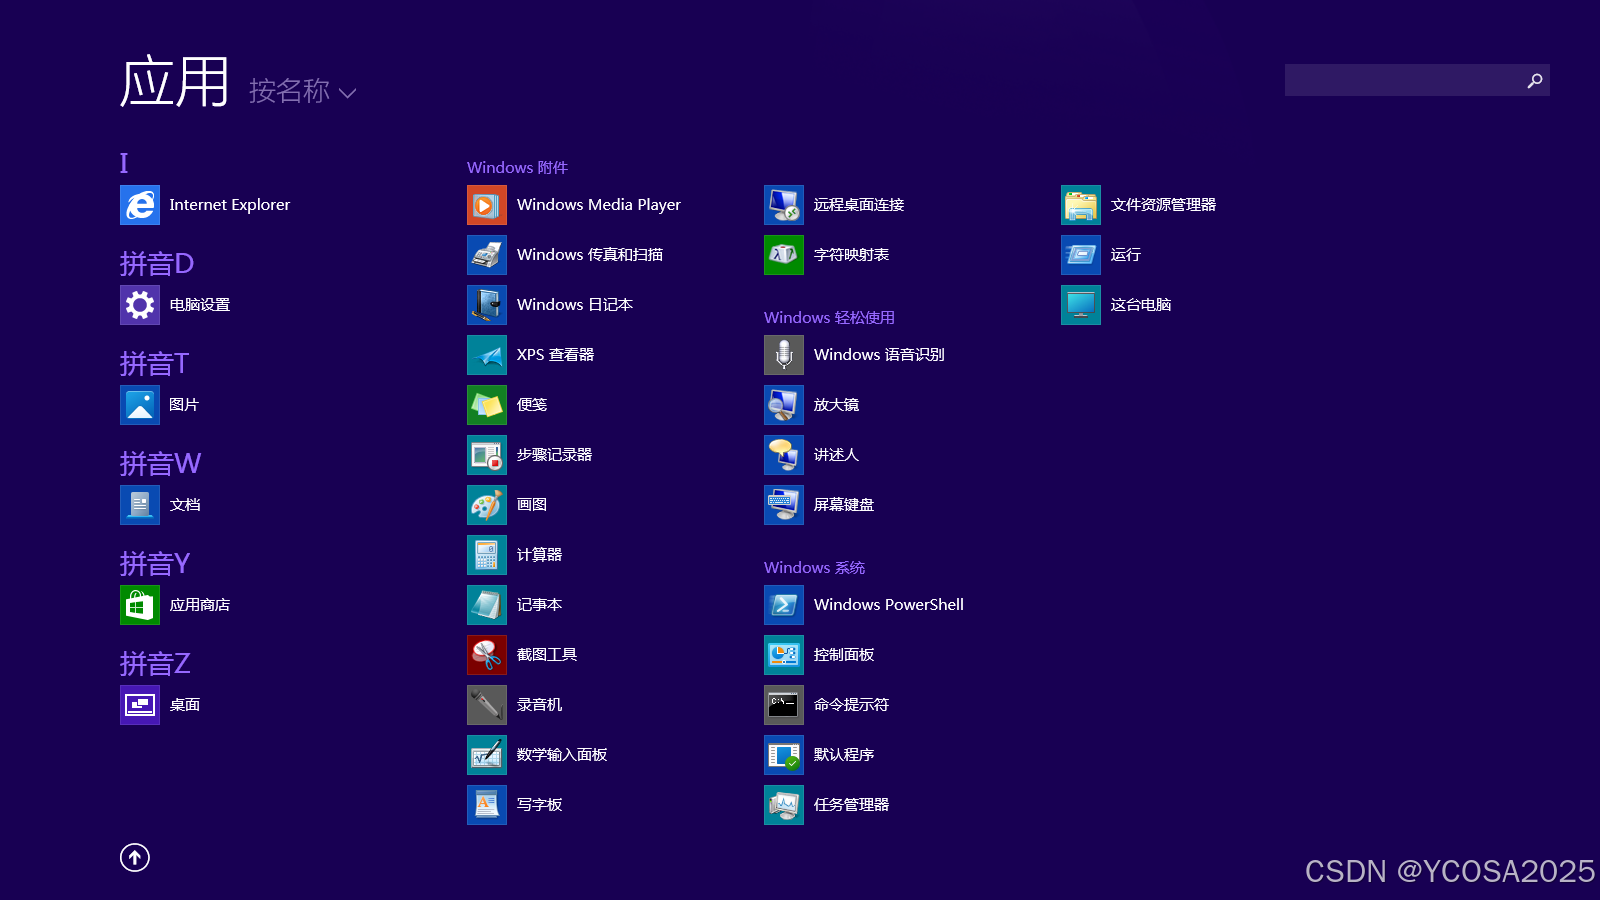Launch 步骤记录器 icon

tap(487, 455)
